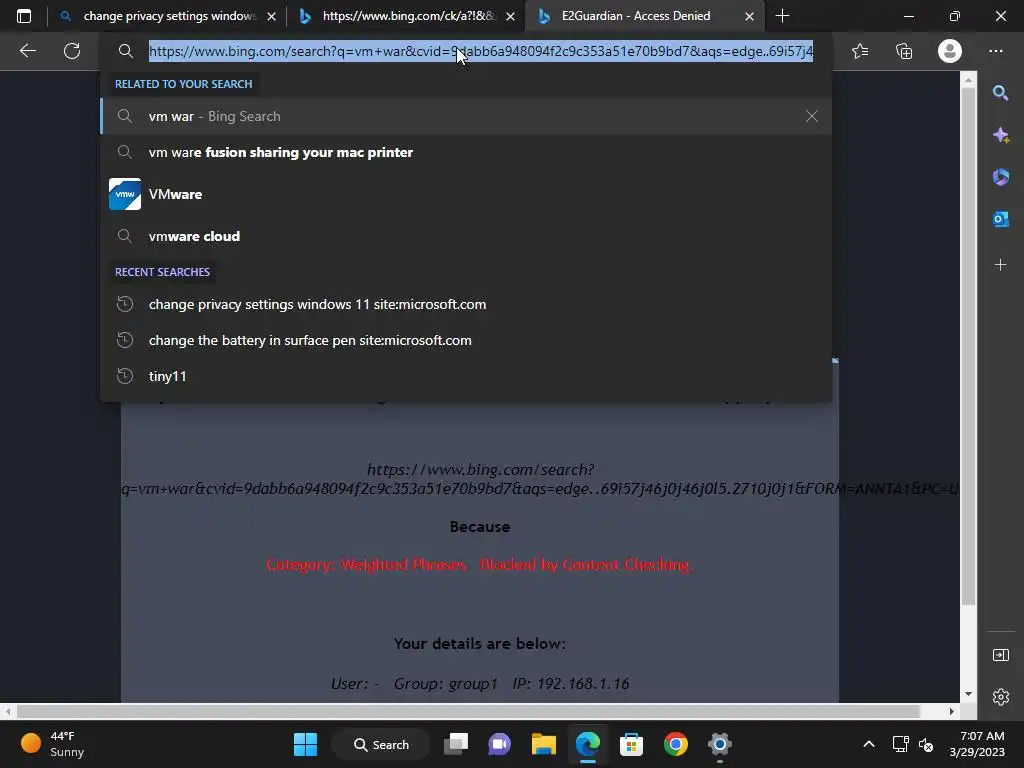Open VMware suggestion with logo
This screenshot has height=768, width=1024.
coord(466,194)
